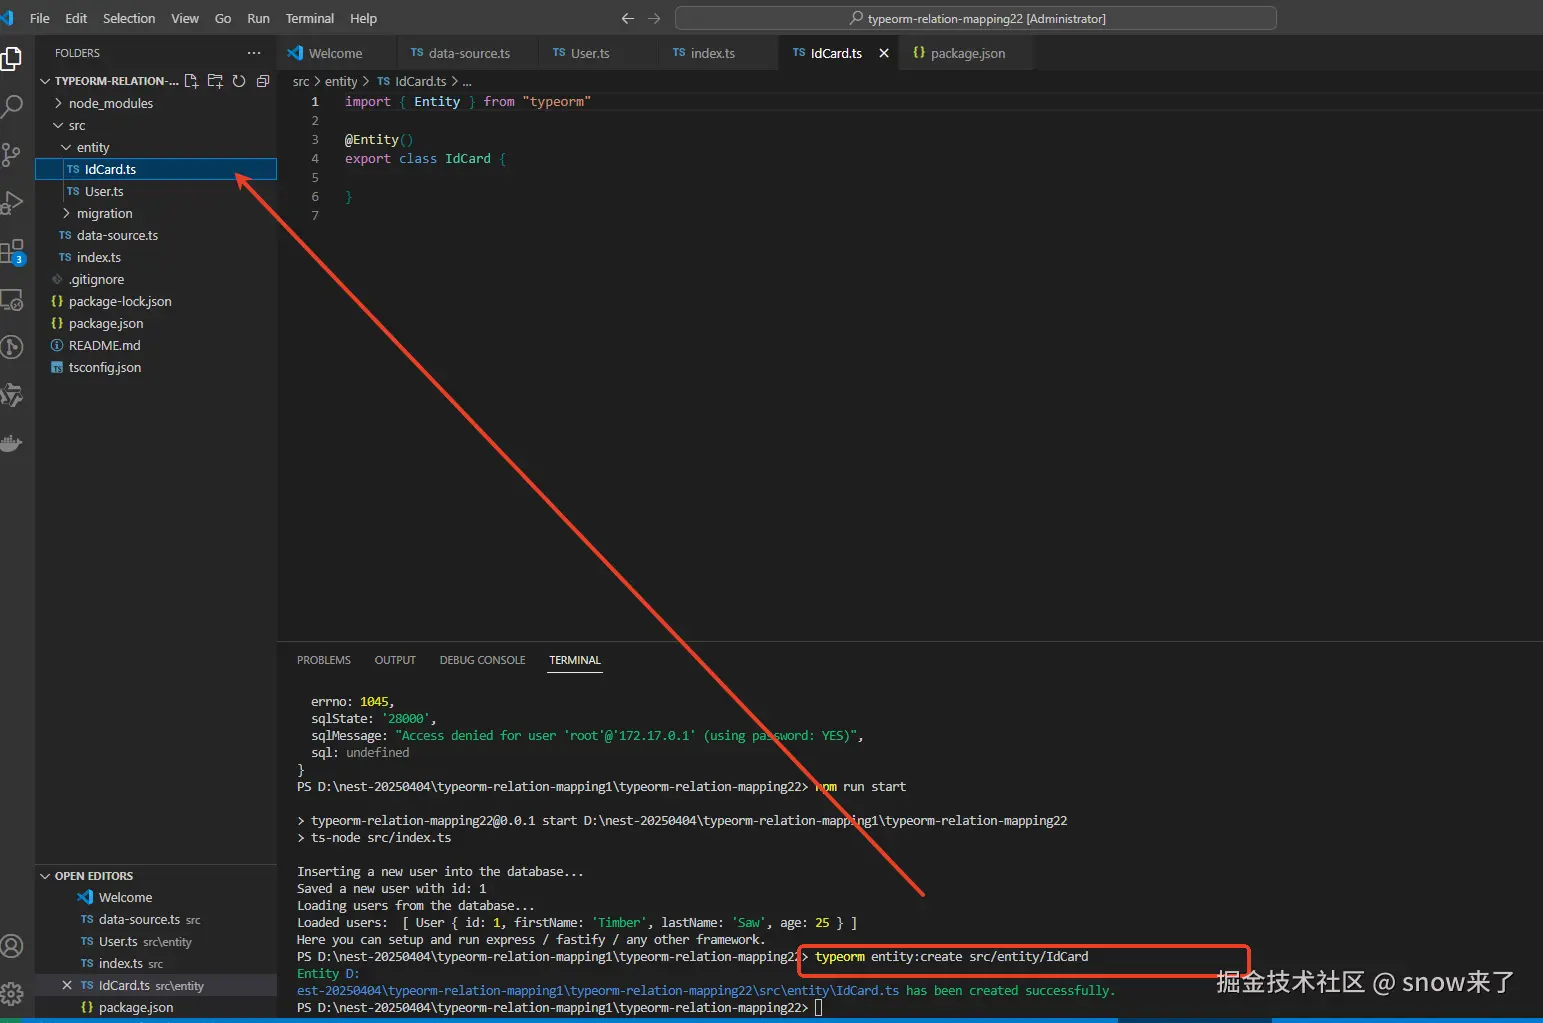Select User.ts in Open Editors list

pyautogui.click(x=155, y=941)
